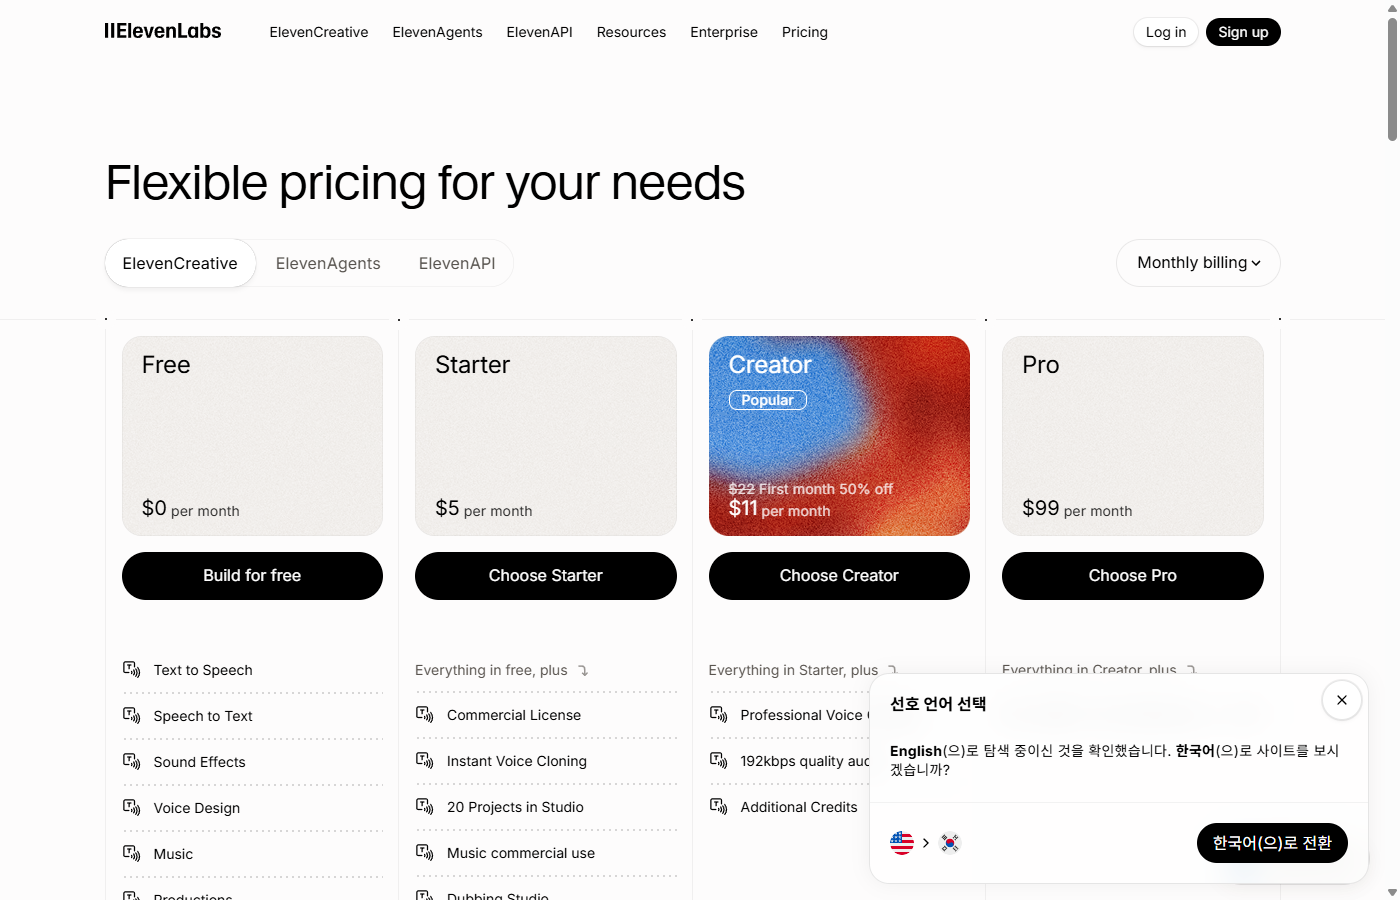Click the Text to Speech feature icon

[x=131, y=669]
